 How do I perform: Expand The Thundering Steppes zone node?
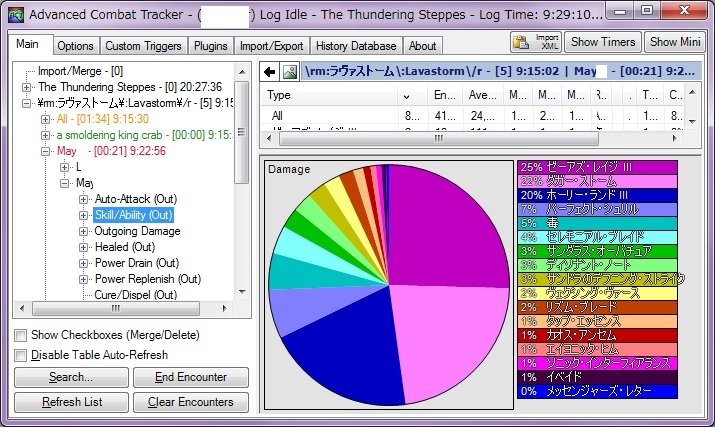[x=26, y=87]
